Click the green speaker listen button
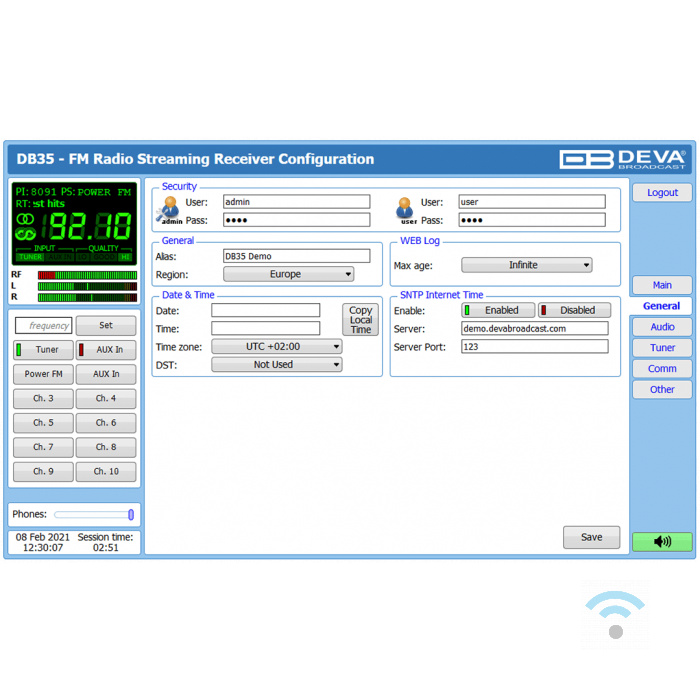Viewport: 700px width, 700px height. point(662,542)
